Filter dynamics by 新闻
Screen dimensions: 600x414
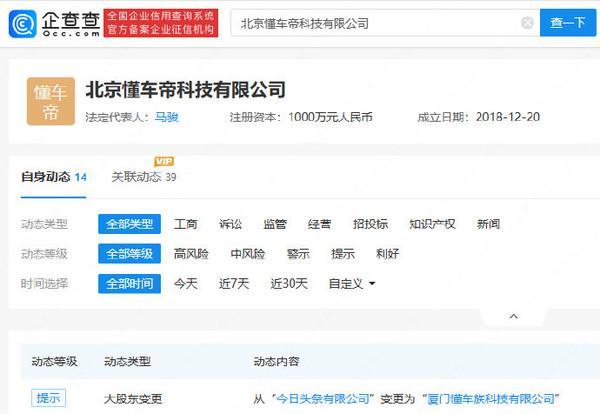coord(488,224)
